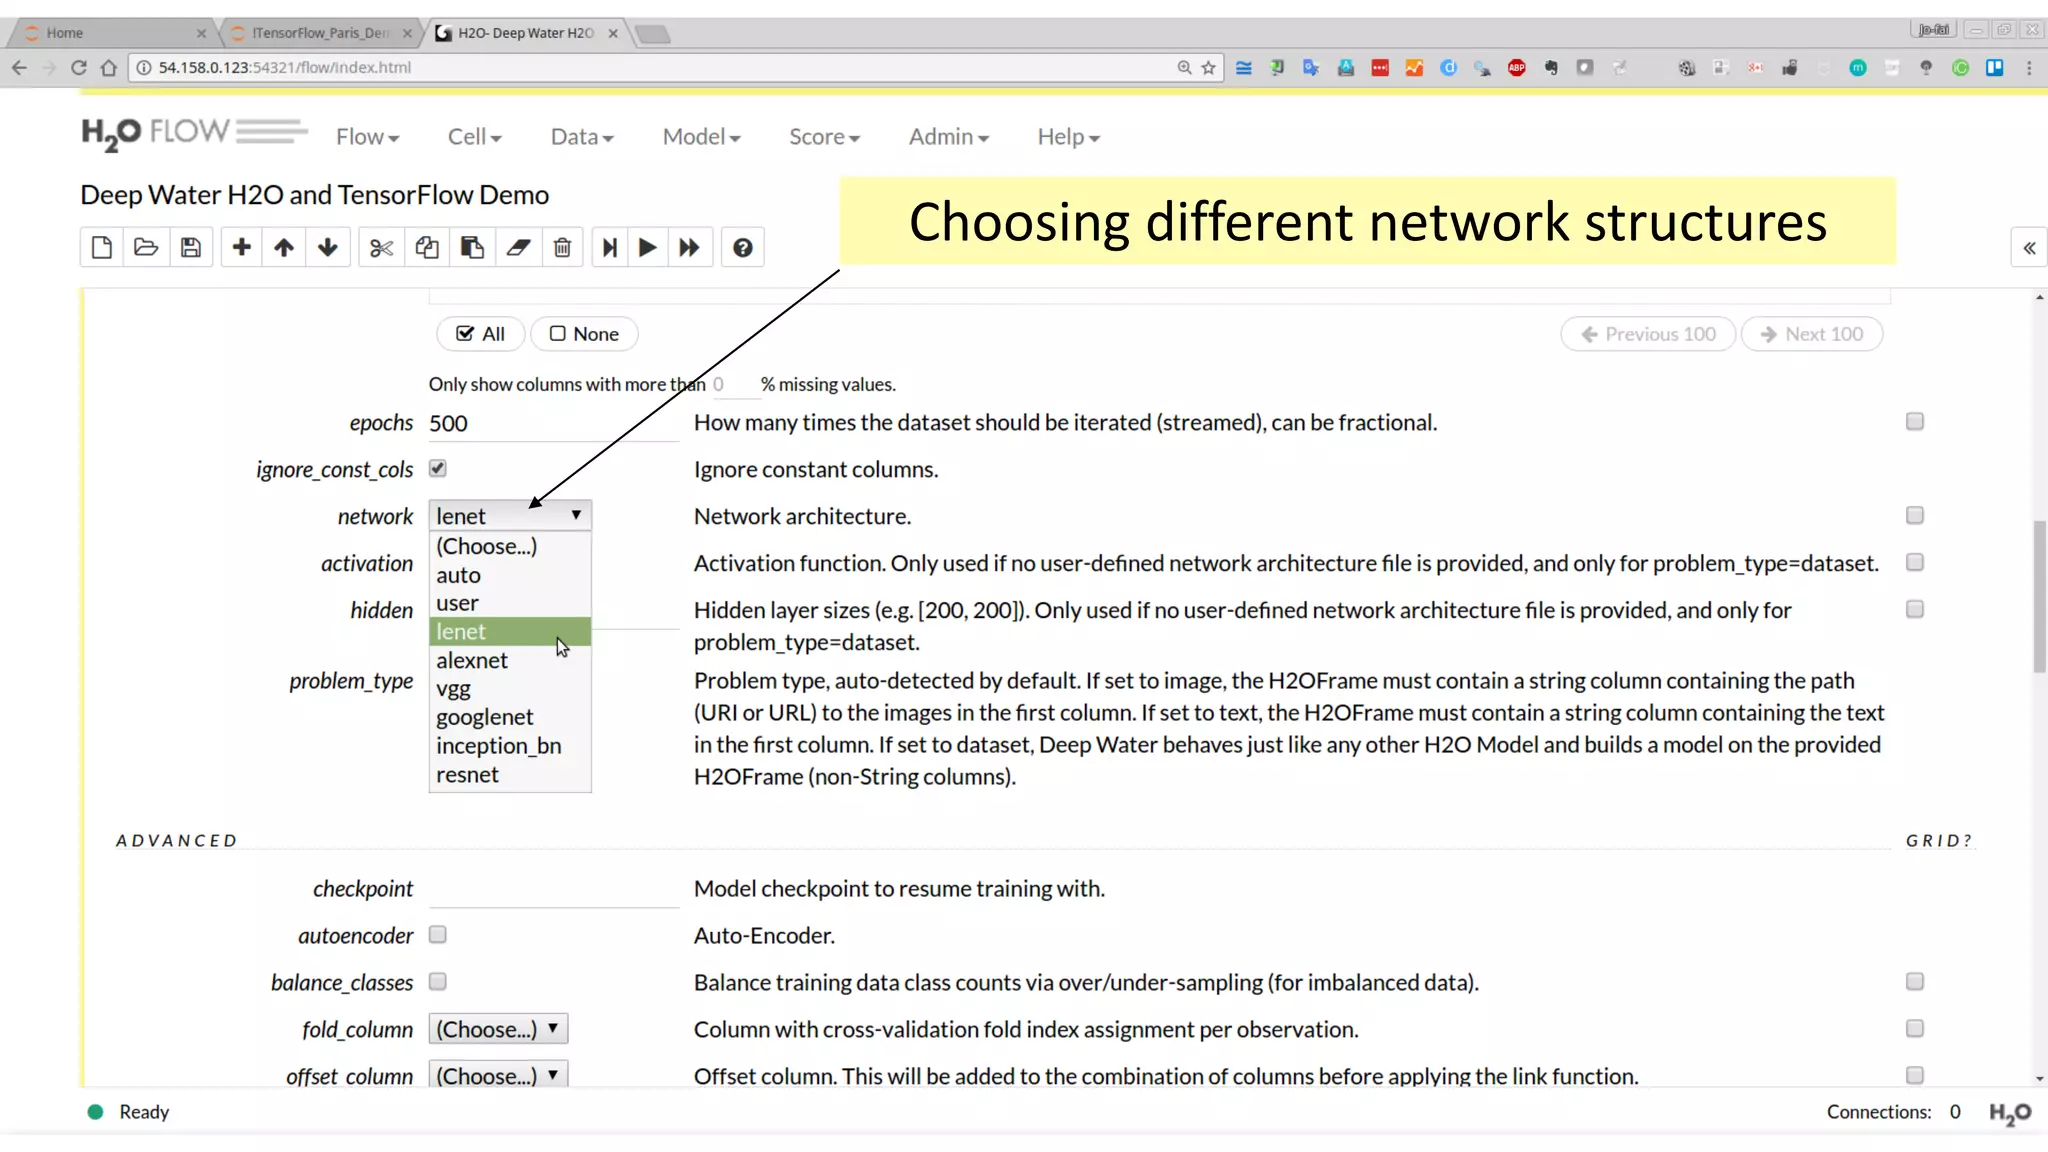Paste cell with the clipboard icon

(472, 247)
